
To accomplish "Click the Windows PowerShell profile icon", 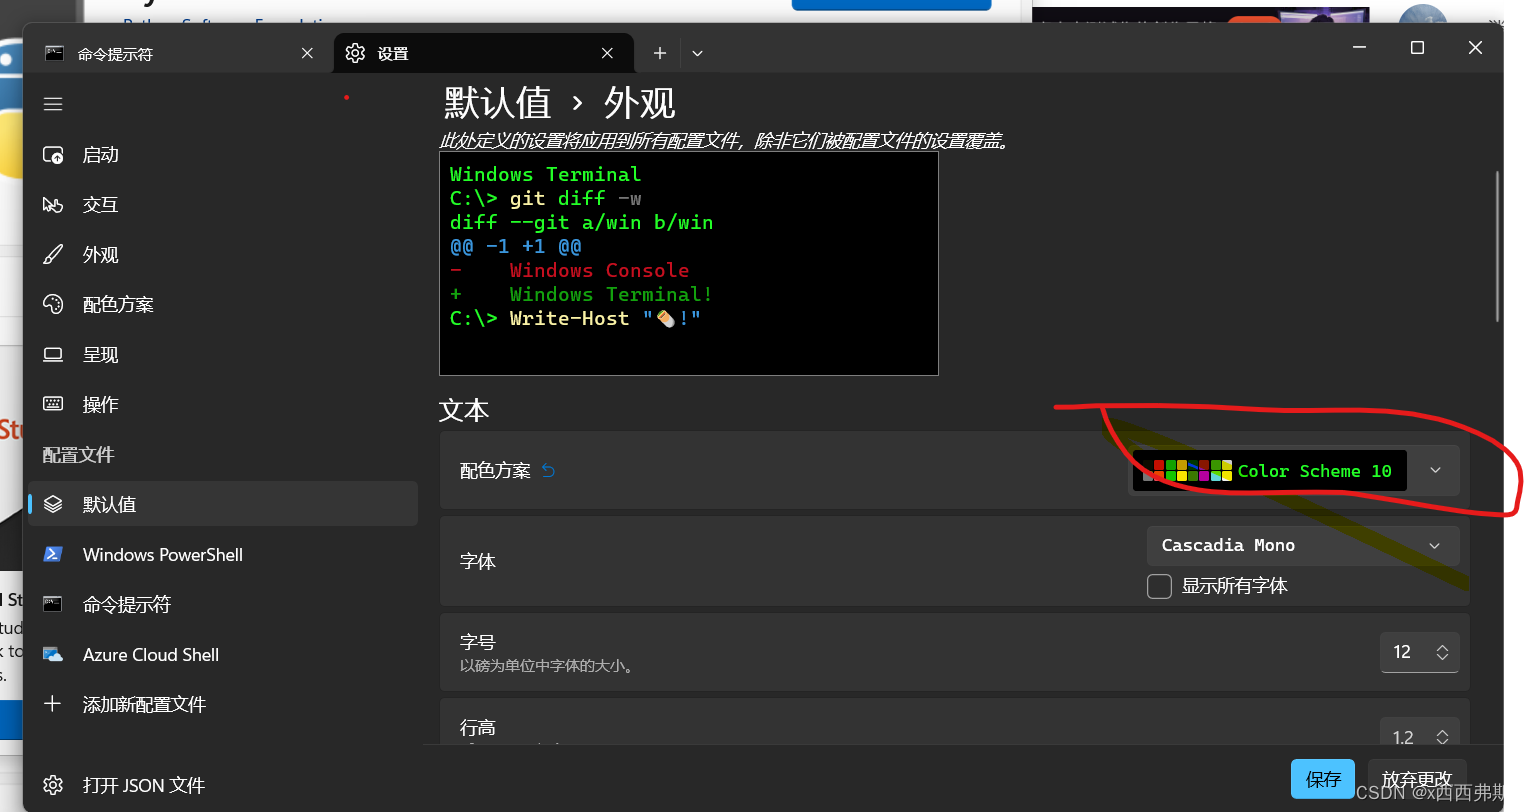I will (x=53, y=554).
